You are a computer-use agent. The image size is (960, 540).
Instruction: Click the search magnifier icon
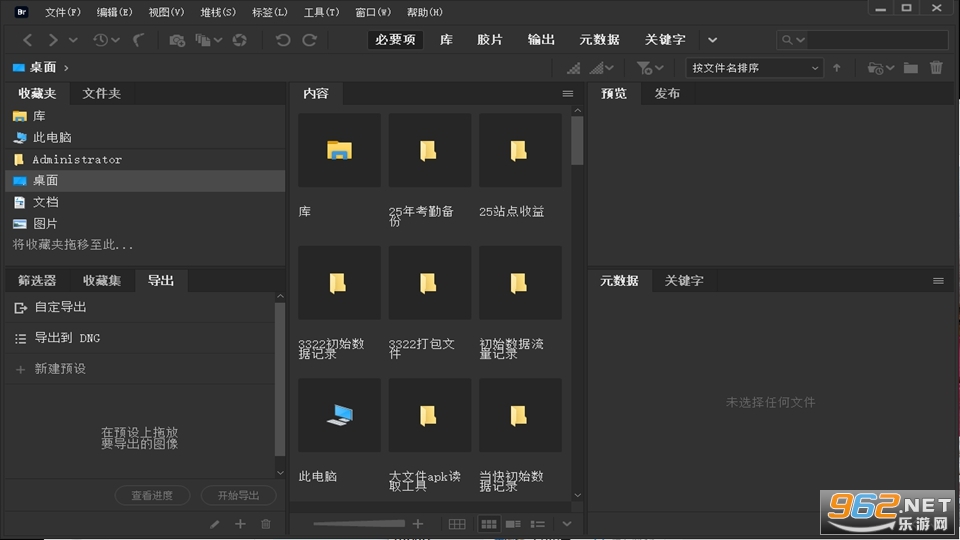pyautogui.click(x=787, y=40)
